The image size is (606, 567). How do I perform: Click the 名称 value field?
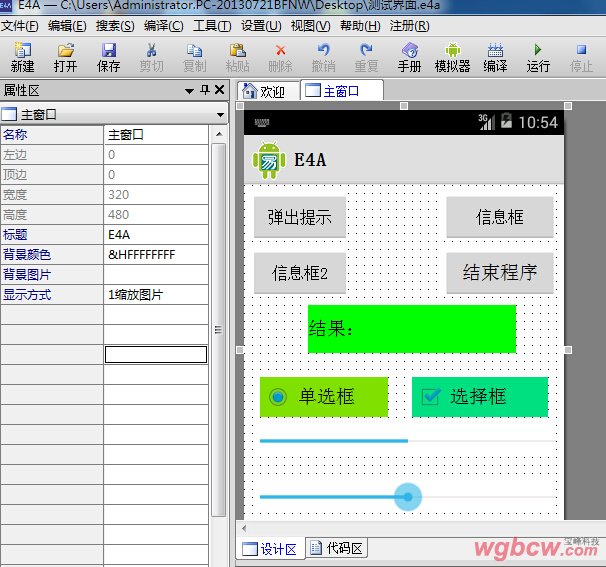tap(156, 135)
